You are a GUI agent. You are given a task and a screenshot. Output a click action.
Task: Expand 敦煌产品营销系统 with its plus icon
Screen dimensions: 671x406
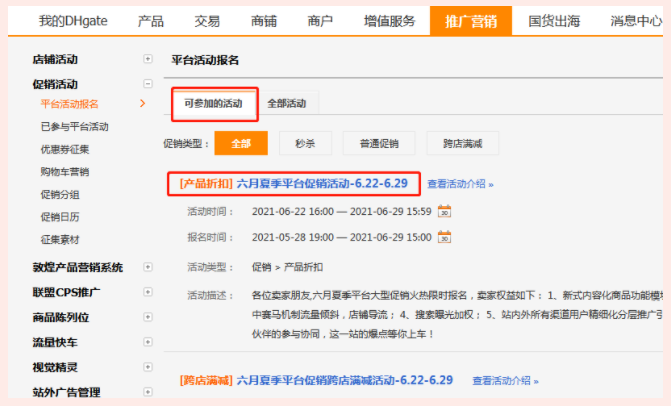pos(148,267)
